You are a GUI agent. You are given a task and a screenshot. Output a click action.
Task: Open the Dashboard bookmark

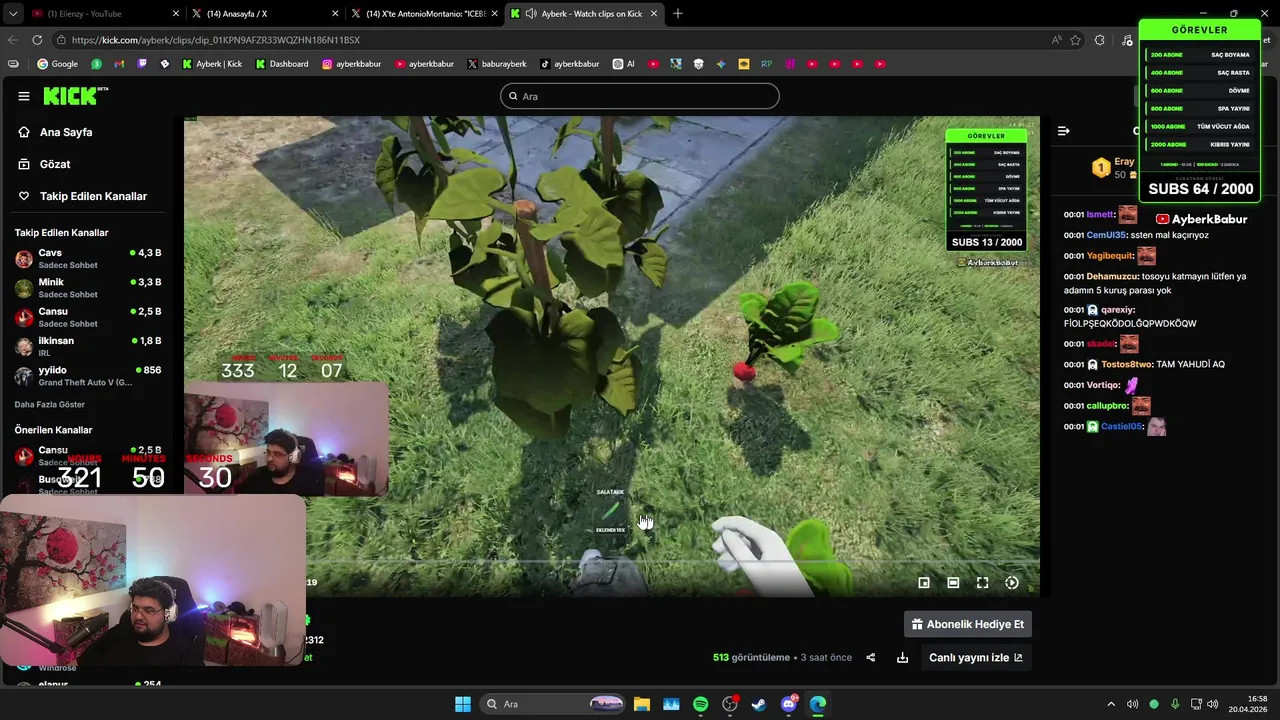point(282,64)
